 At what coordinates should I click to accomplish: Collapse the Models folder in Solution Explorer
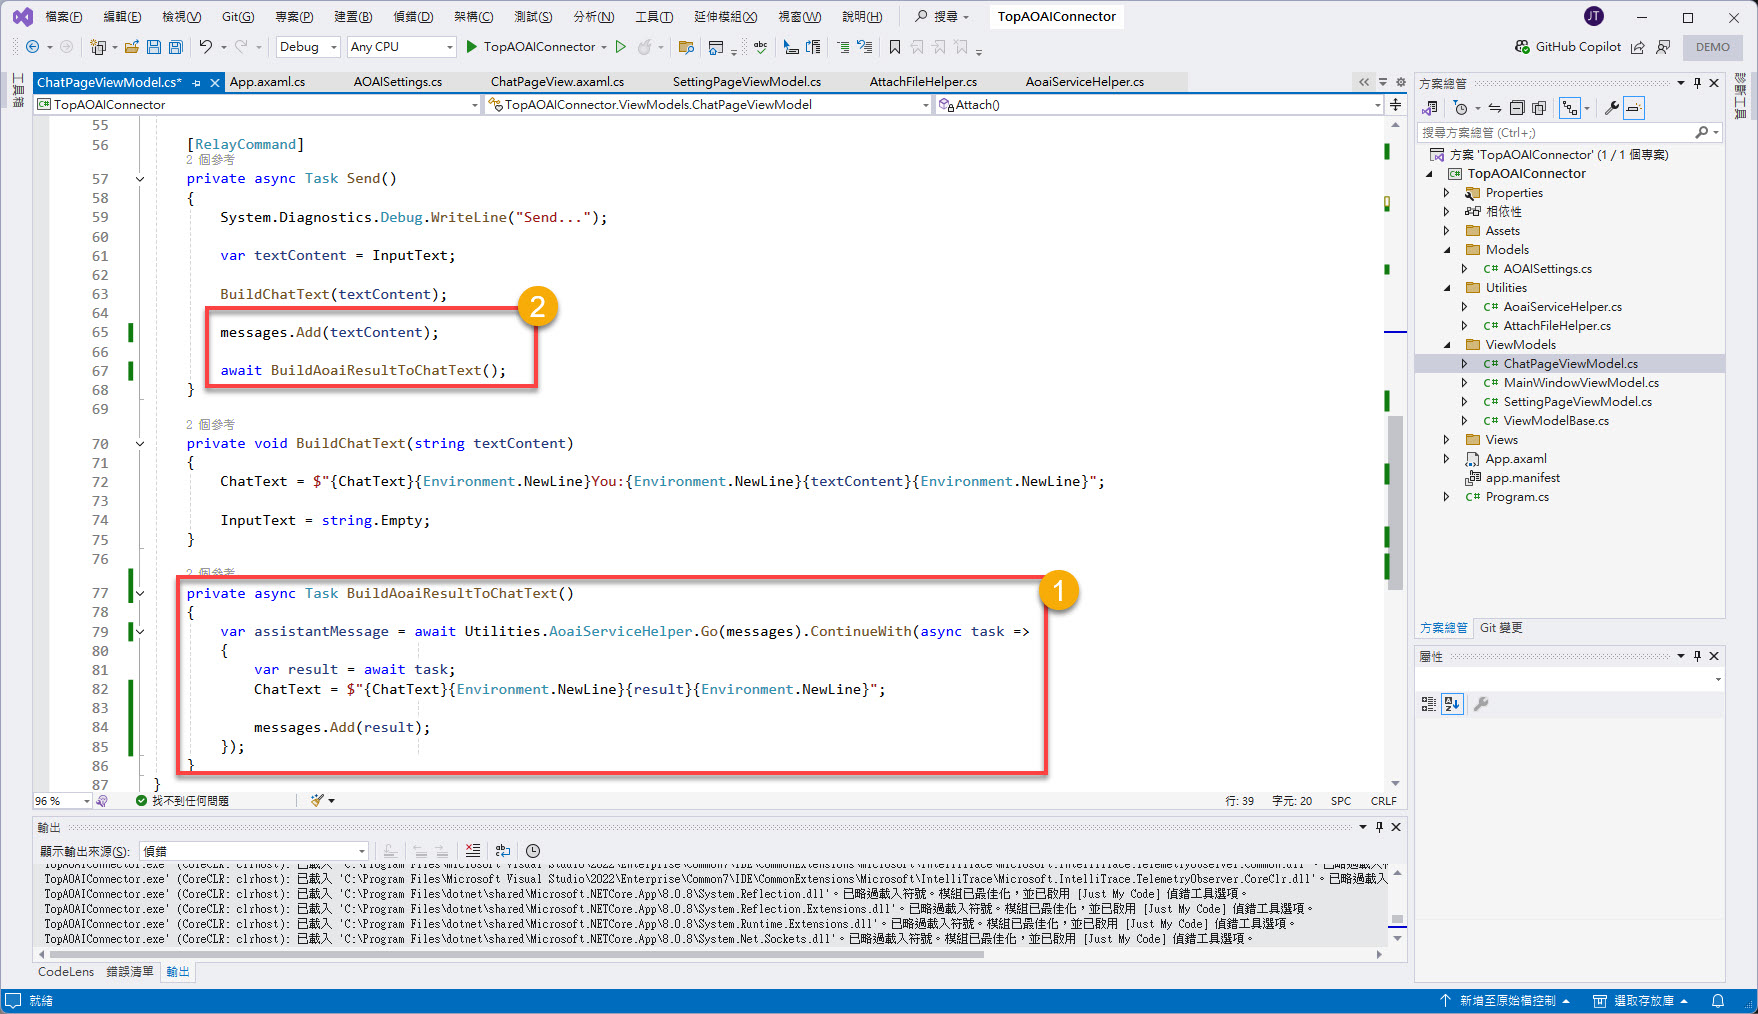(1447, 250)
